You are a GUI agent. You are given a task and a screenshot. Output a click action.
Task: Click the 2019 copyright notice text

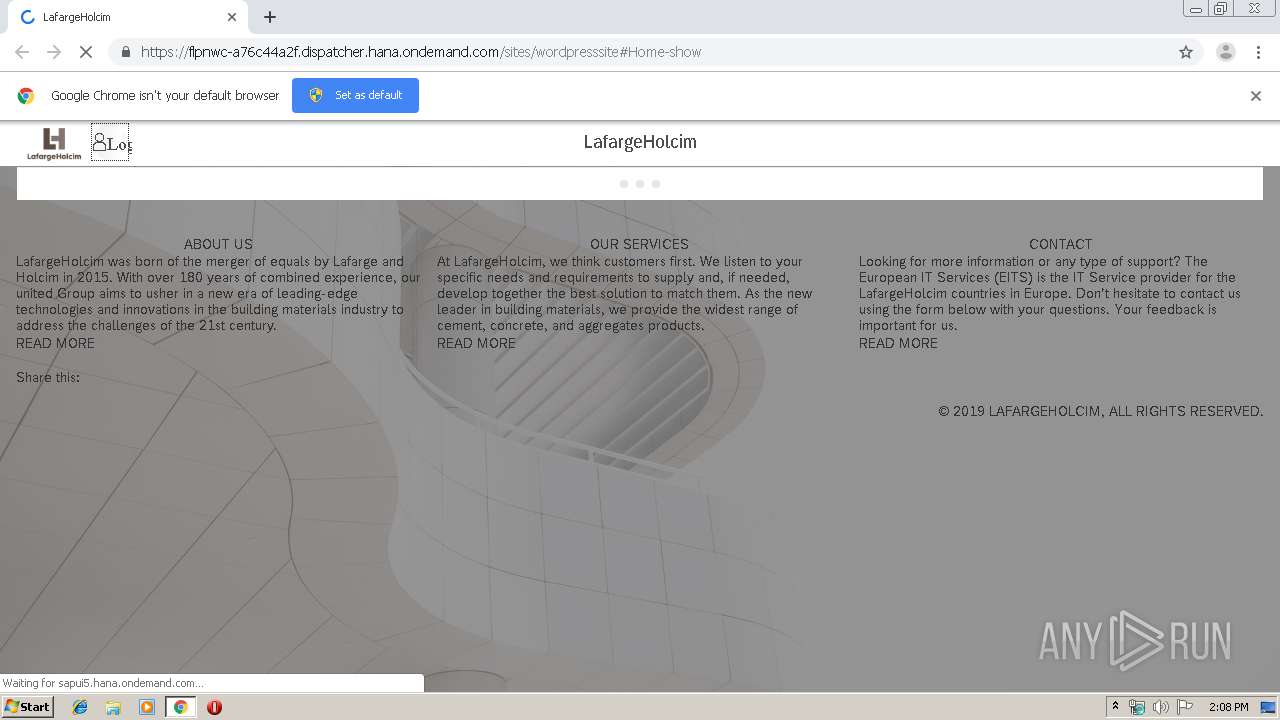1100,411
